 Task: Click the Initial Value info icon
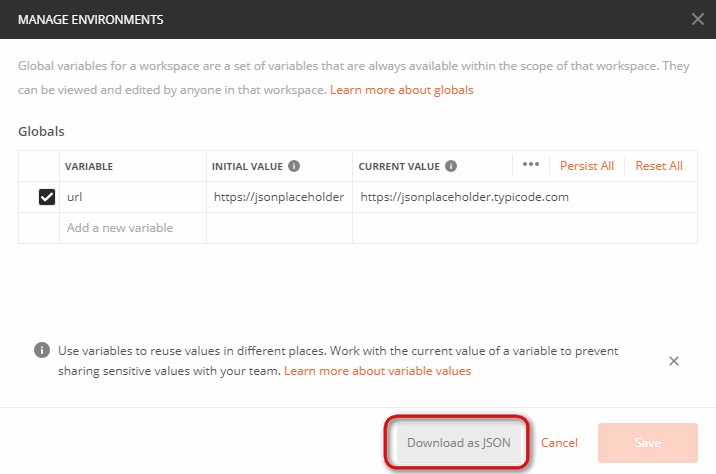(294, 166)
